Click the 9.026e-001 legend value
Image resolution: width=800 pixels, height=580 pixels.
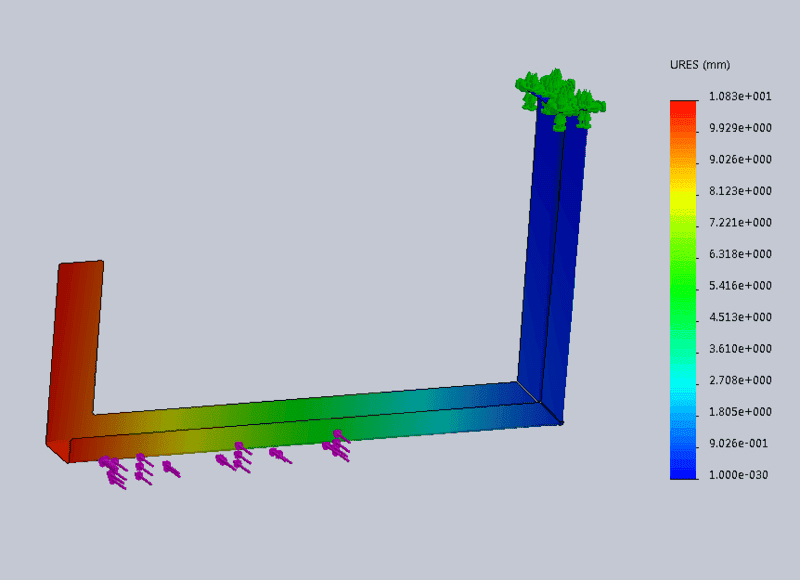(738, 444)
